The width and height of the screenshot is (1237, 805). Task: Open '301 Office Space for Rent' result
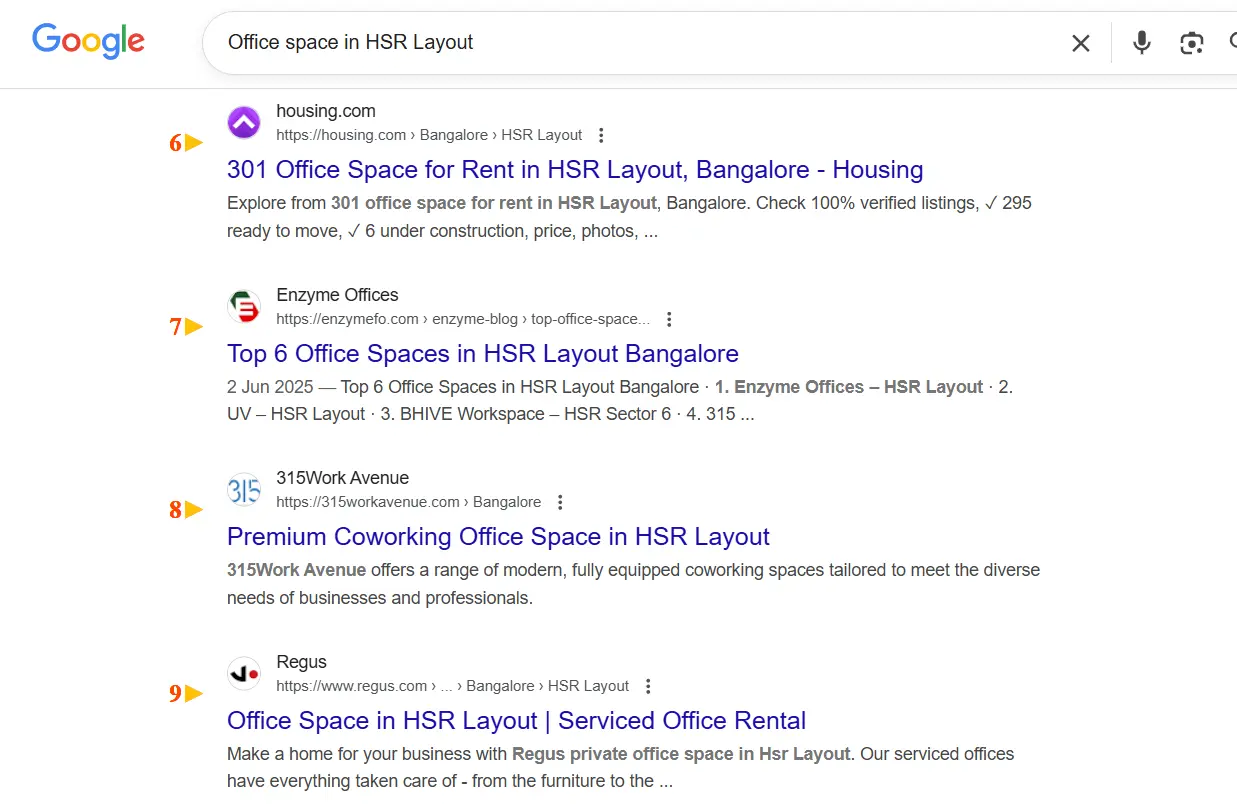coord(574,170)
